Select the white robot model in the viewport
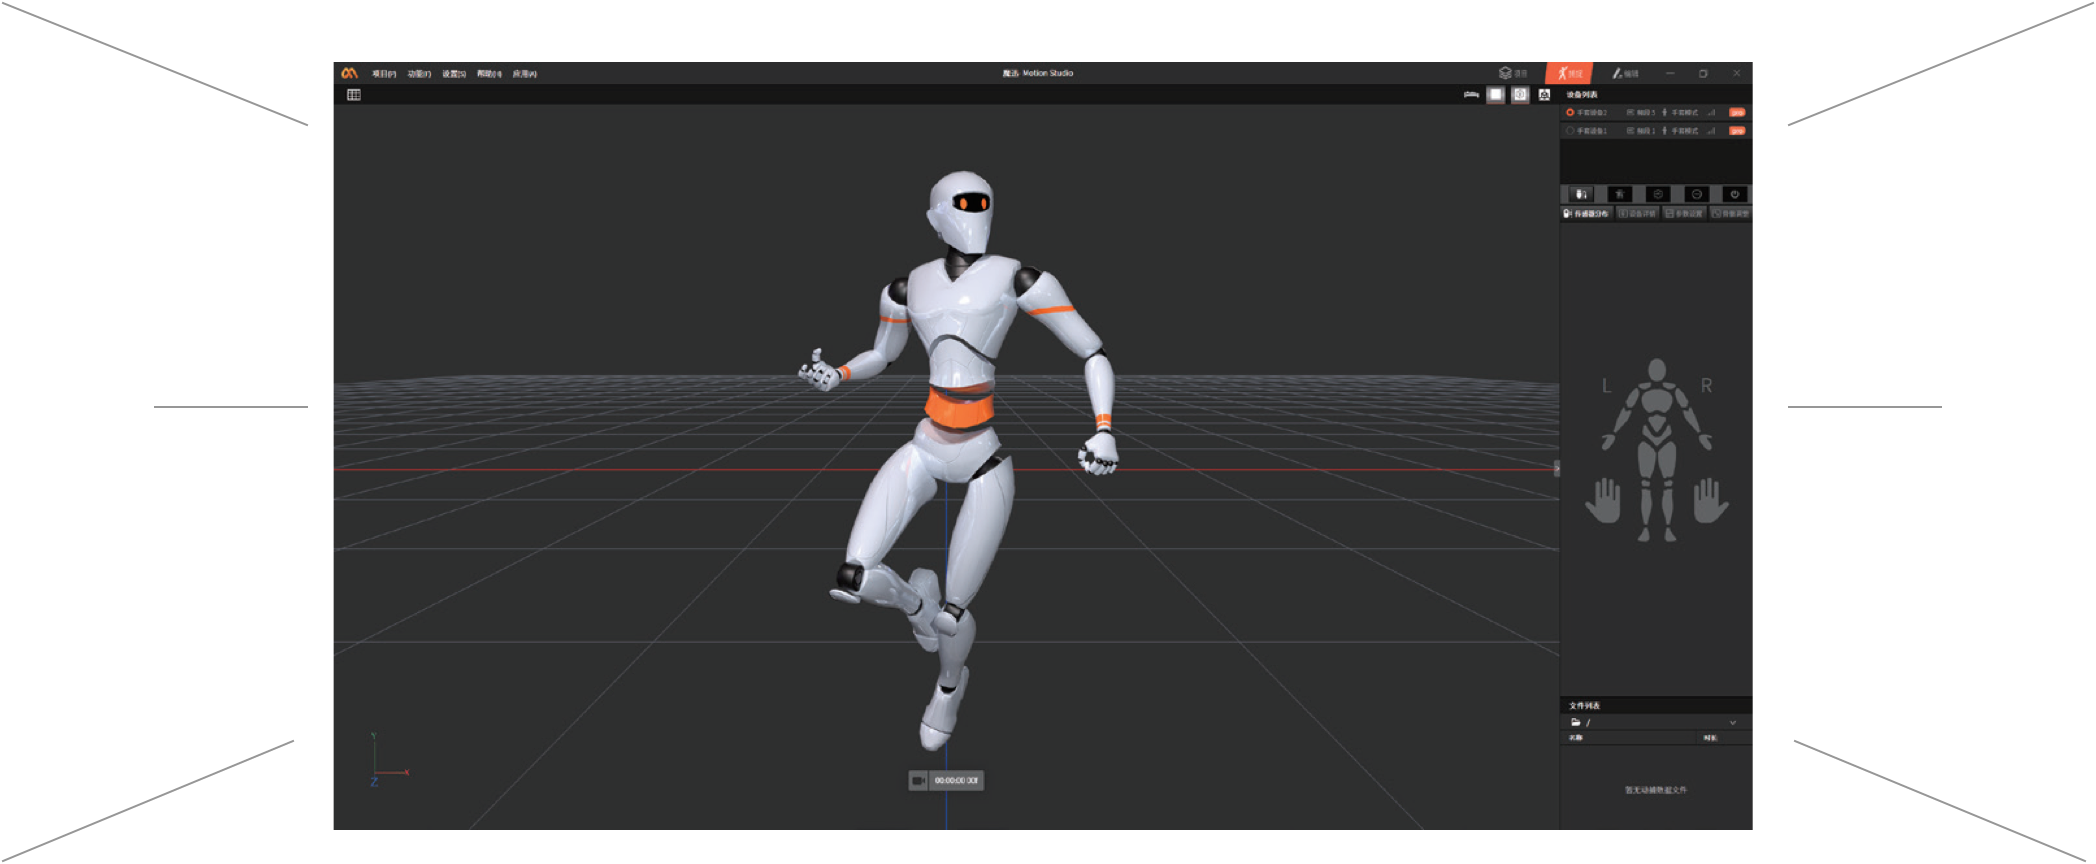 tap(958, 460)
